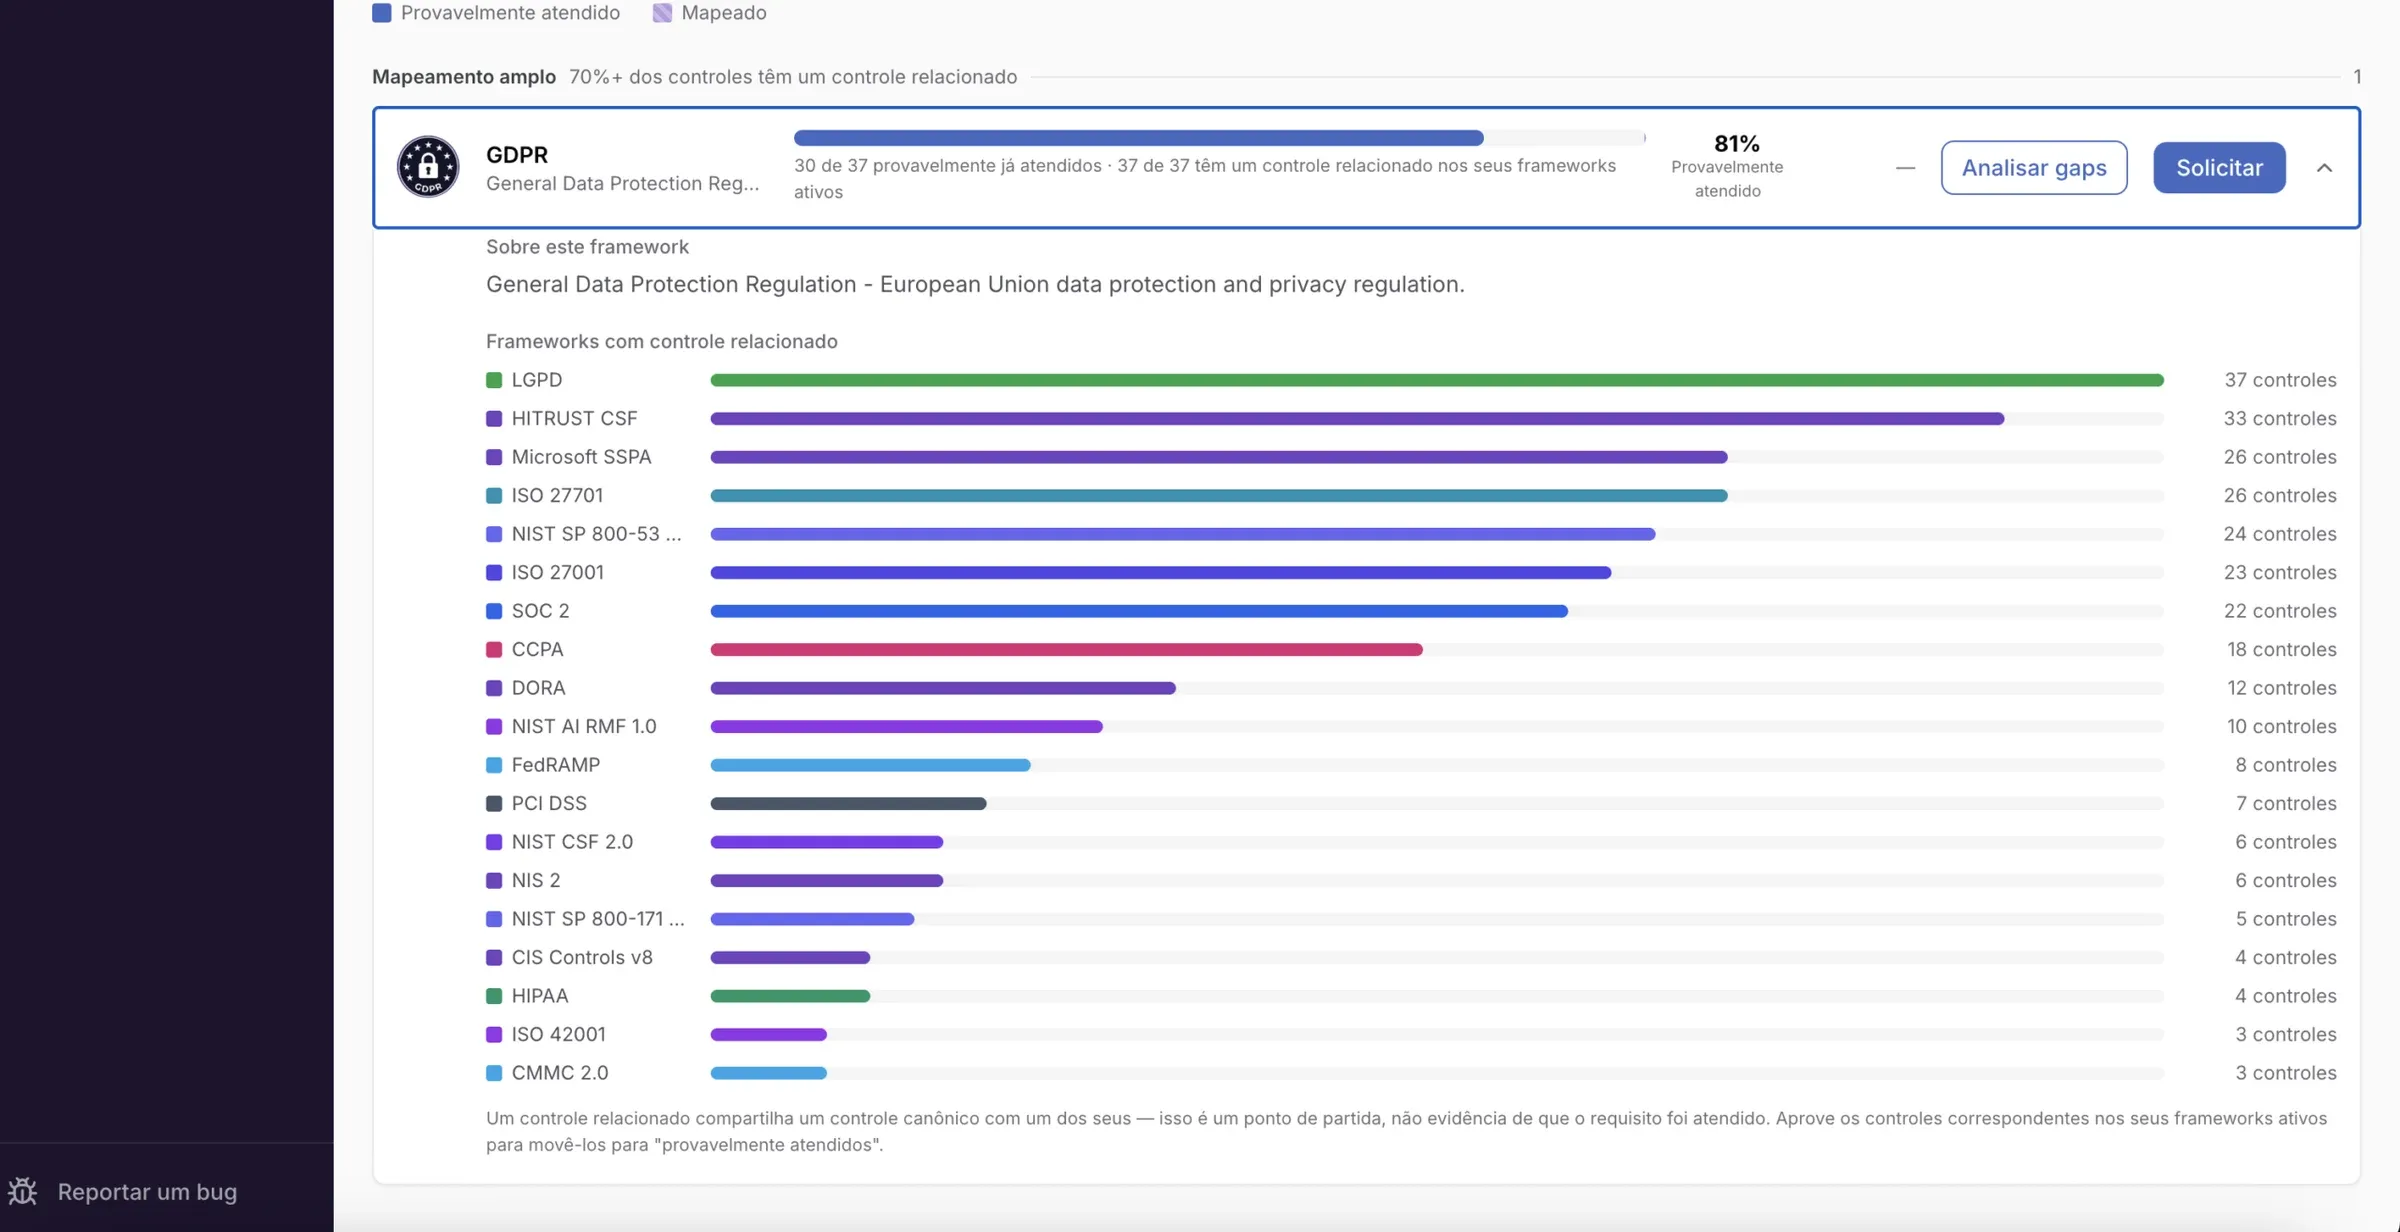Click the GDPR framework title
Image resolution: width=2400 pixels, height=1232 pixels.
517,155
